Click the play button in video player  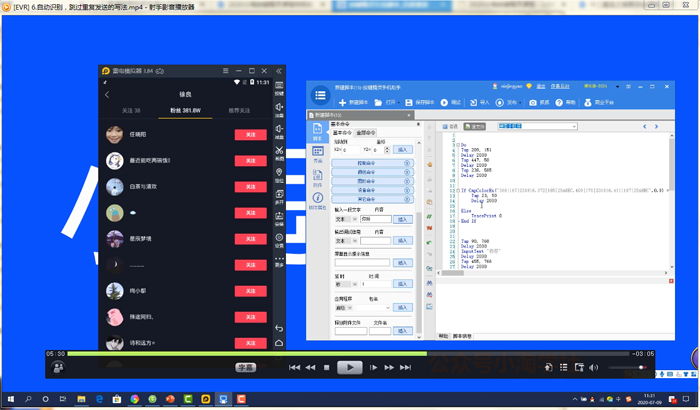pos(350,368)
